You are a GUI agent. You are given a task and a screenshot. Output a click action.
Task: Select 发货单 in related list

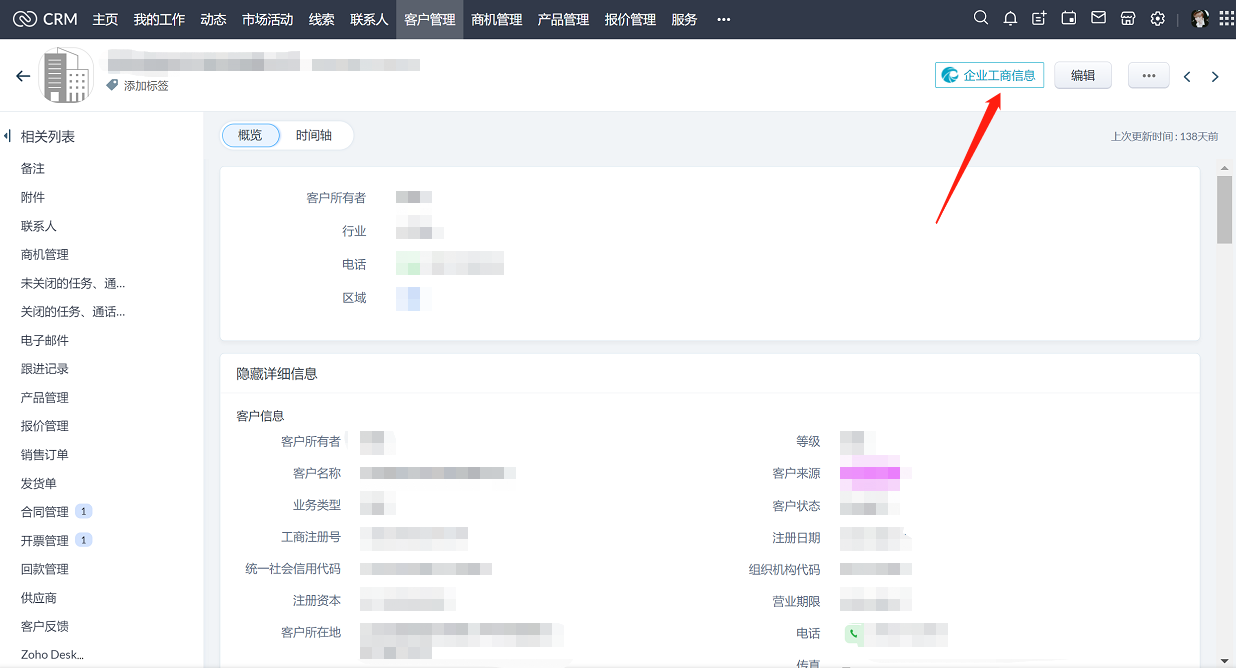pos(39,483)
